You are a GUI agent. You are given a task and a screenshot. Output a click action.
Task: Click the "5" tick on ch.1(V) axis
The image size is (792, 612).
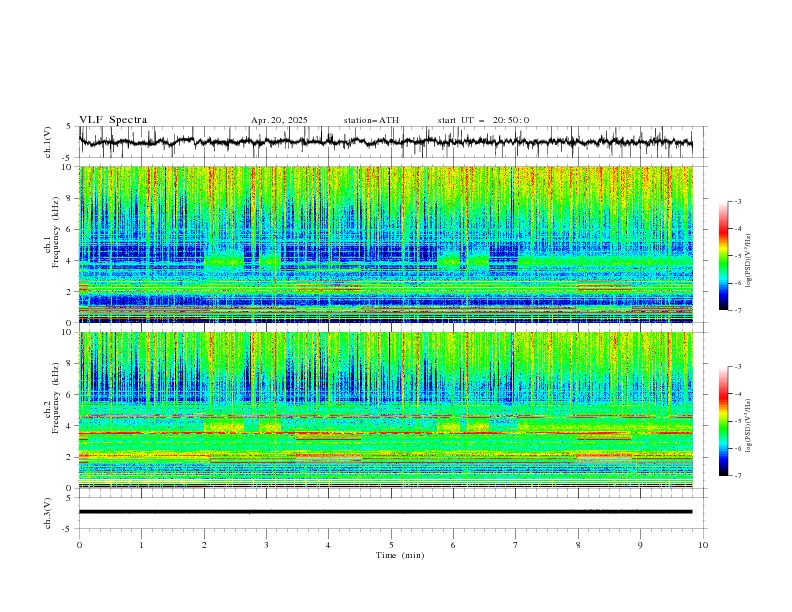click(x=70, y=127)
